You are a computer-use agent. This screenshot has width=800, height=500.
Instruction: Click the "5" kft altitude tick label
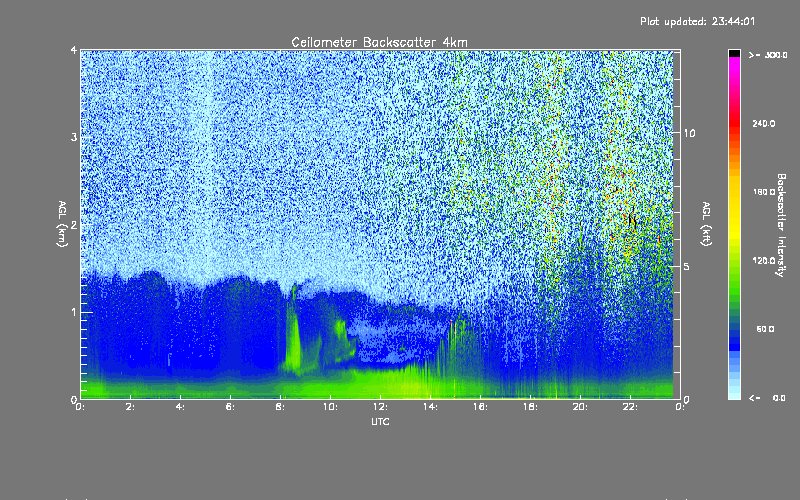[x=687, y=266]
